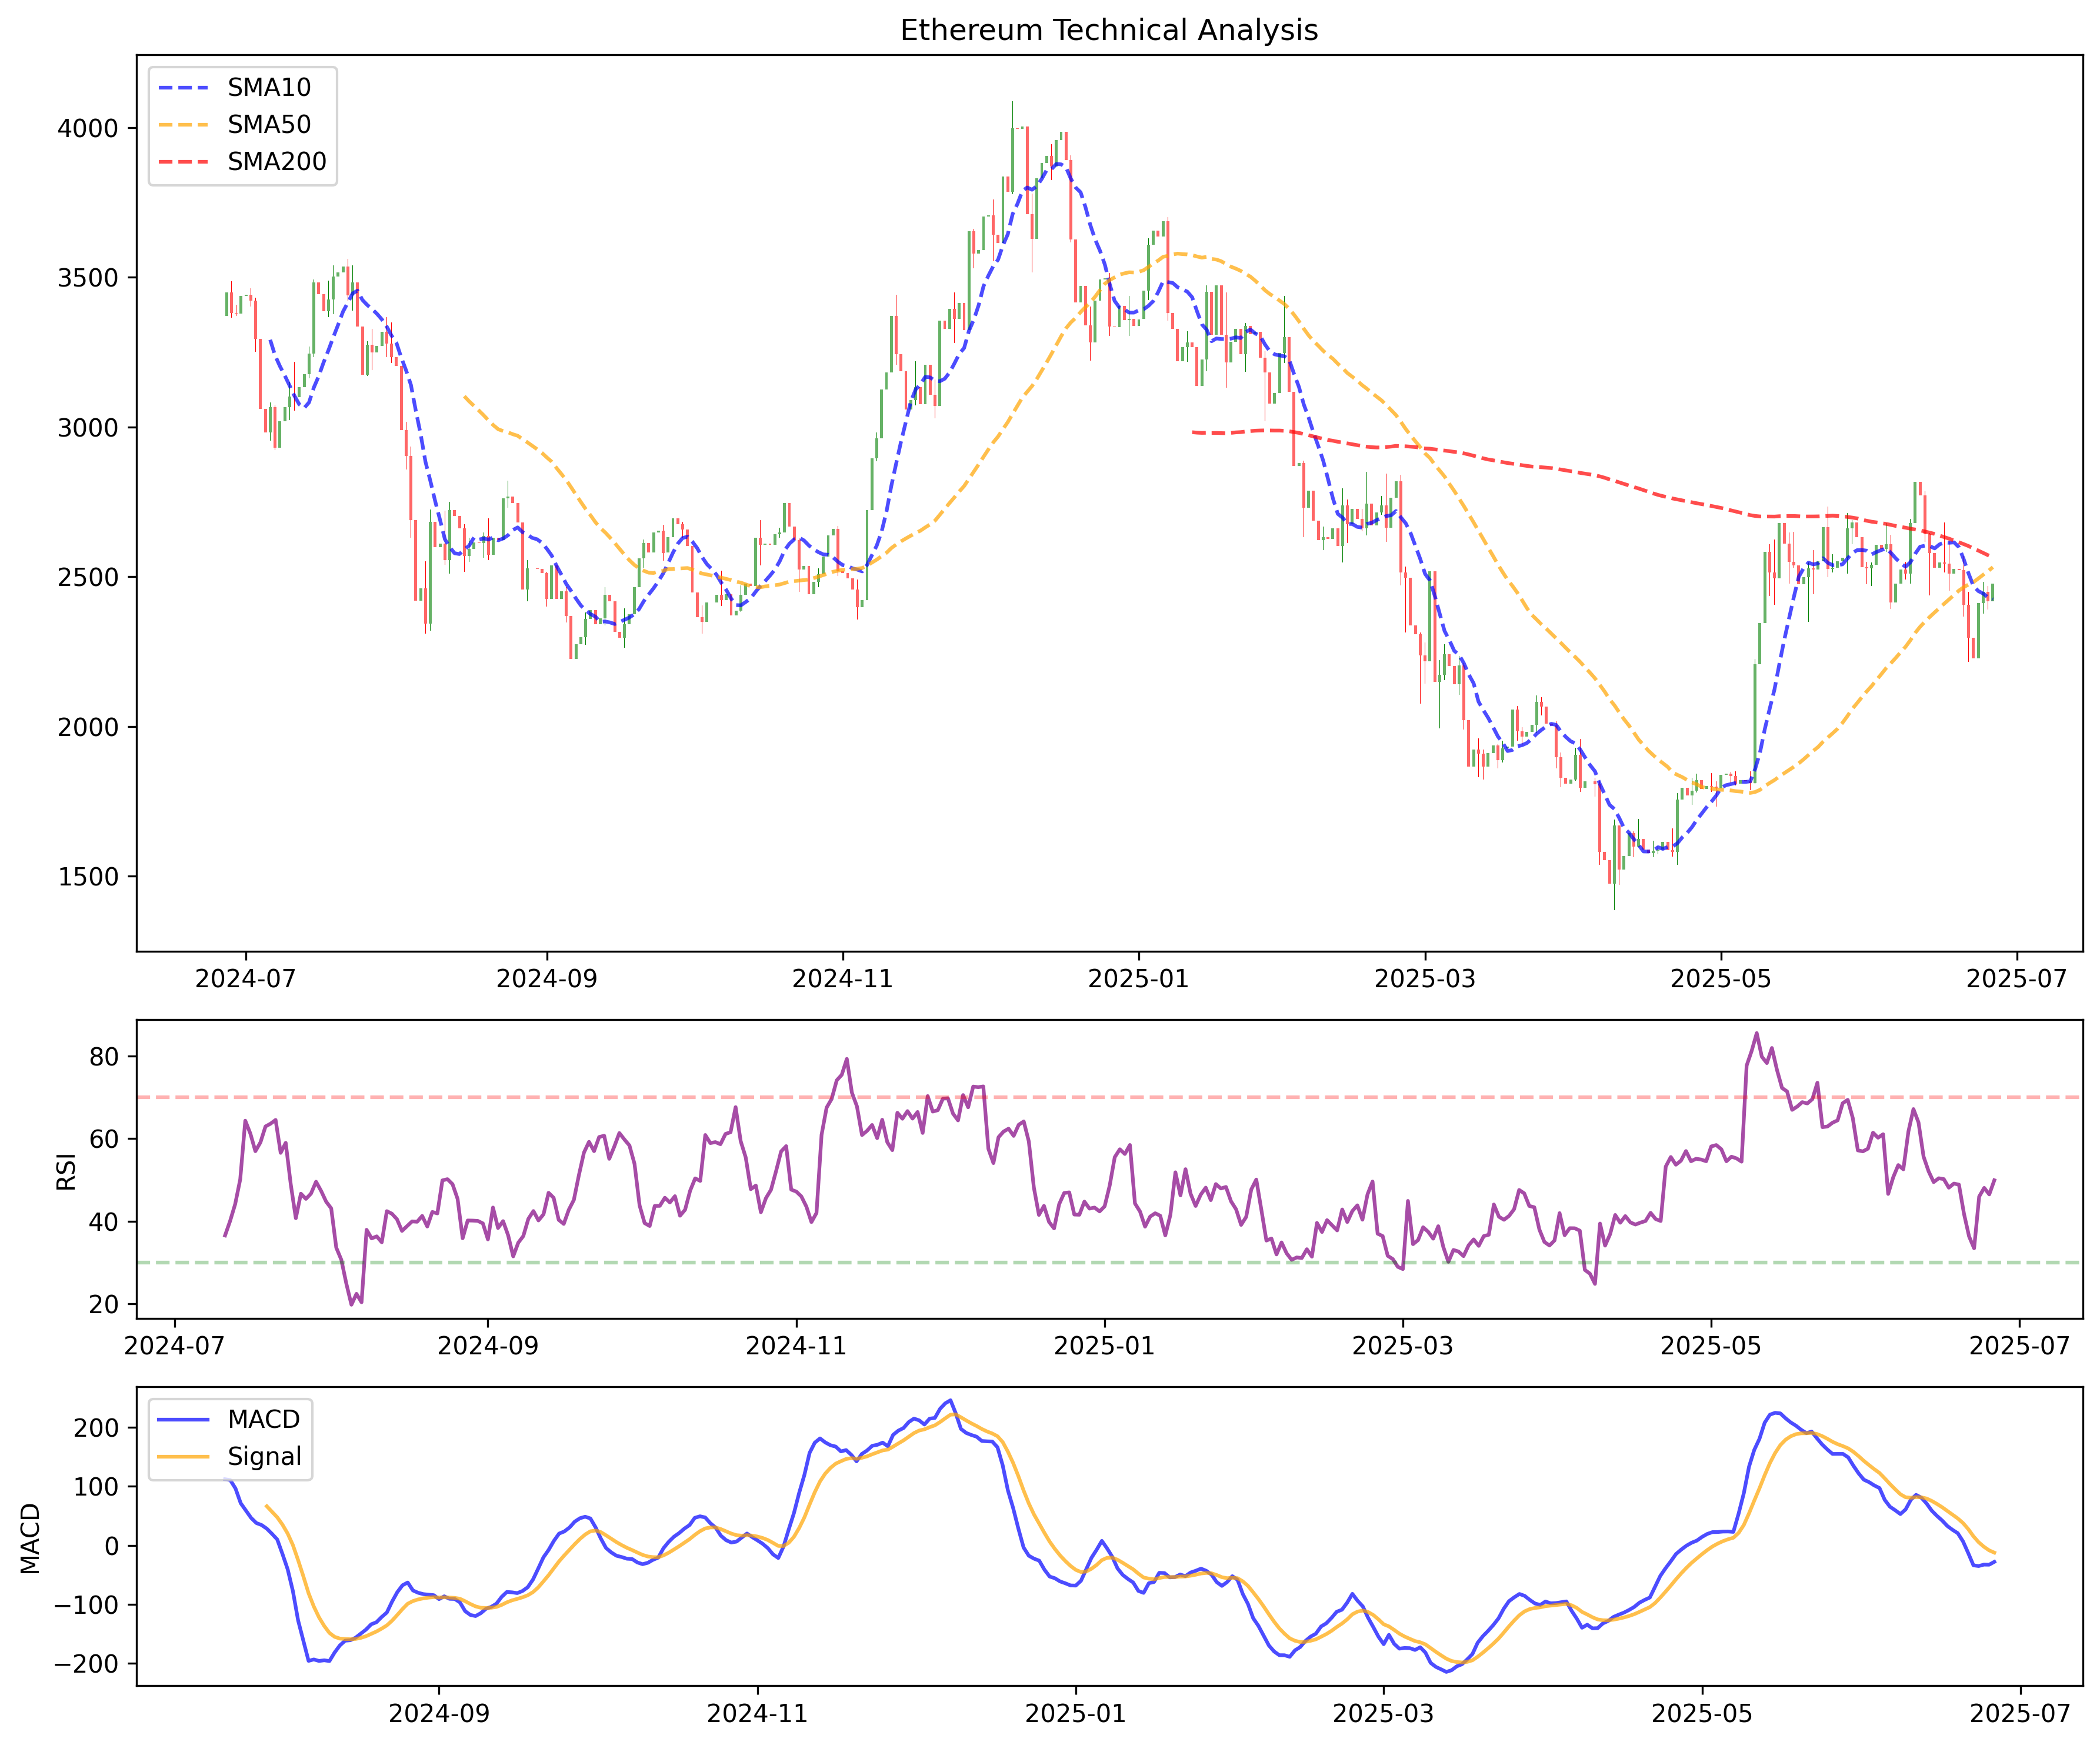Click the Ethereum Technical Analysis title
2100x1745 pixels.
click(x=1108, y=30)
